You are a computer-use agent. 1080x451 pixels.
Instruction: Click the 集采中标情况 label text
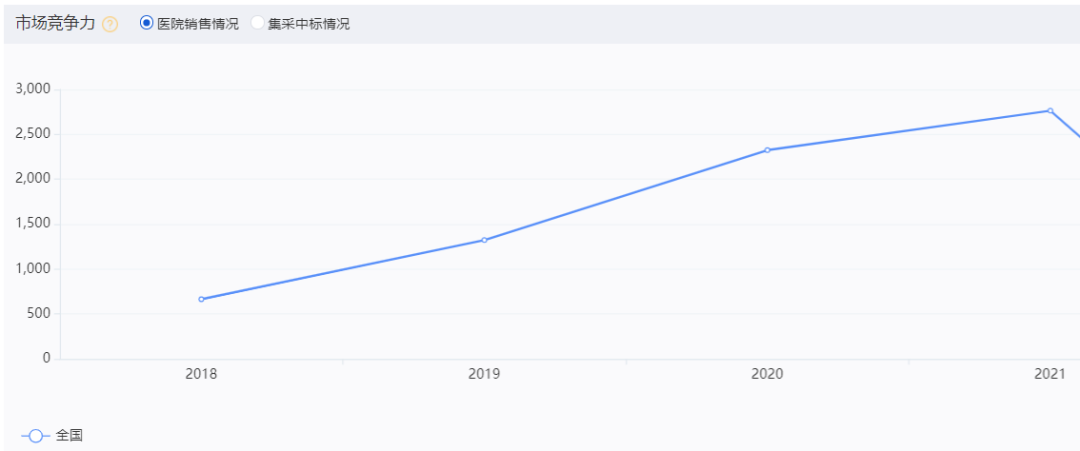(x=309, y=24)
